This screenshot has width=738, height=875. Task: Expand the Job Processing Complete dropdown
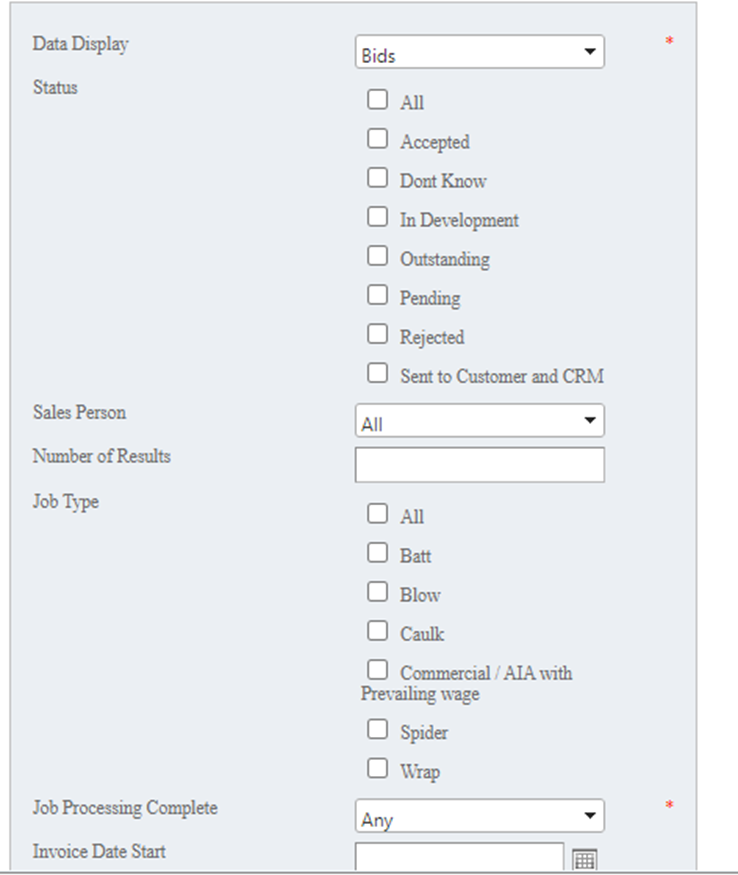pyautogui.click(x=479, y=816)
